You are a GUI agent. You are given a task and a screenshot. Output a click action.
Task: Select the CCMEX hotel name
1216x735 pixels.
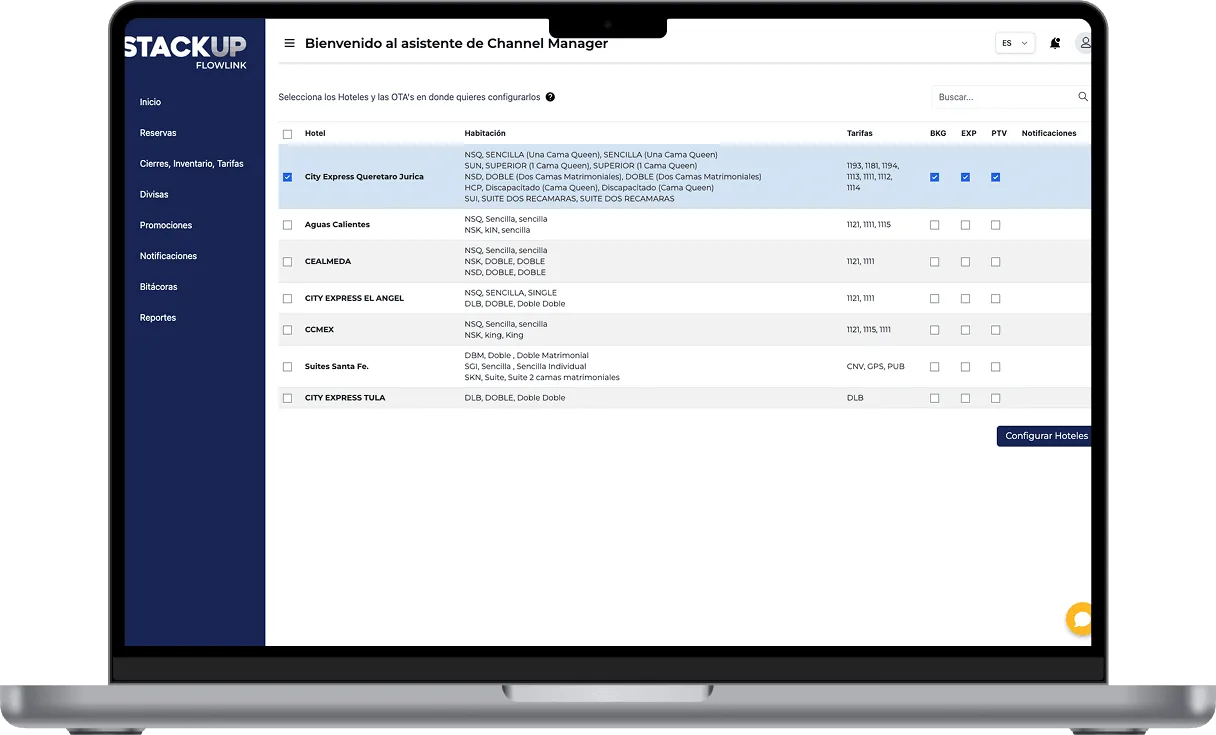click(x=320, y=330)
